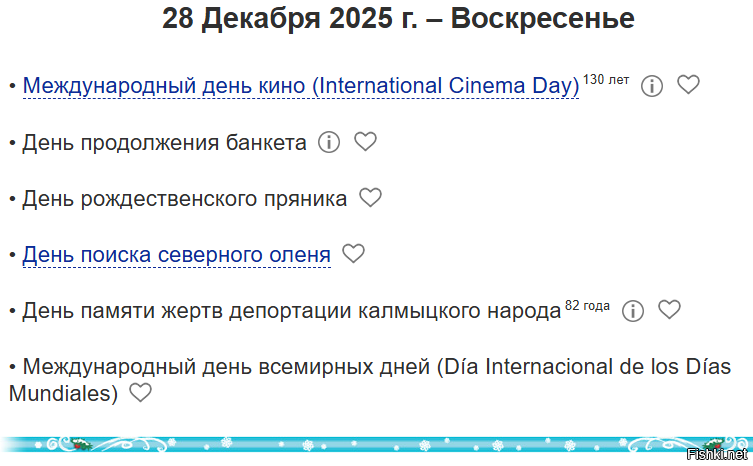Select День рождественского пряника text
Image resolution: width=753 pixels, height=466 pixels.
click(x=184, y=199)
